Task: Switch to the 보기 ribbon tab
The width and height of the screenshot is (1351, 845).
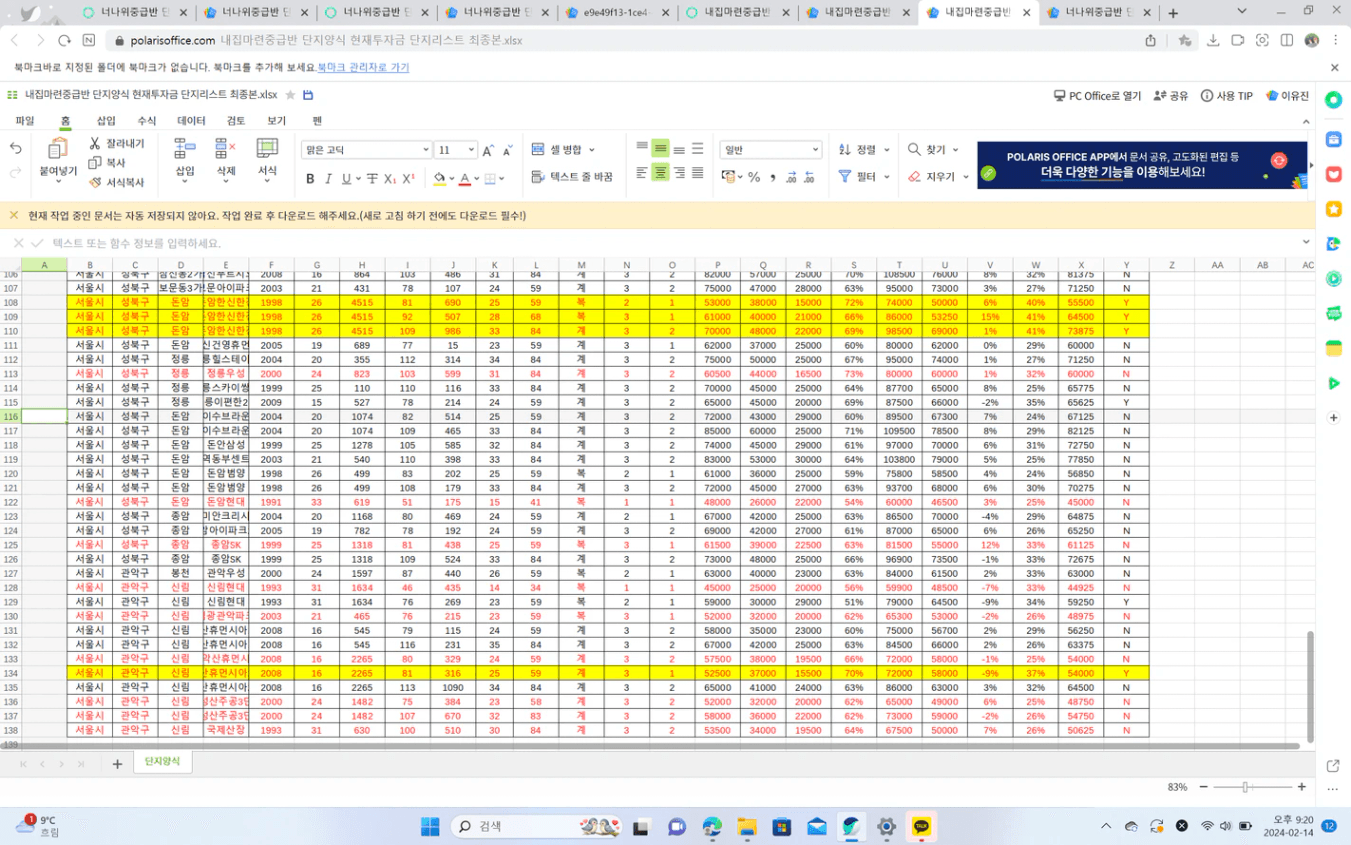Action: pyautogui.click(x=277, y=121)
